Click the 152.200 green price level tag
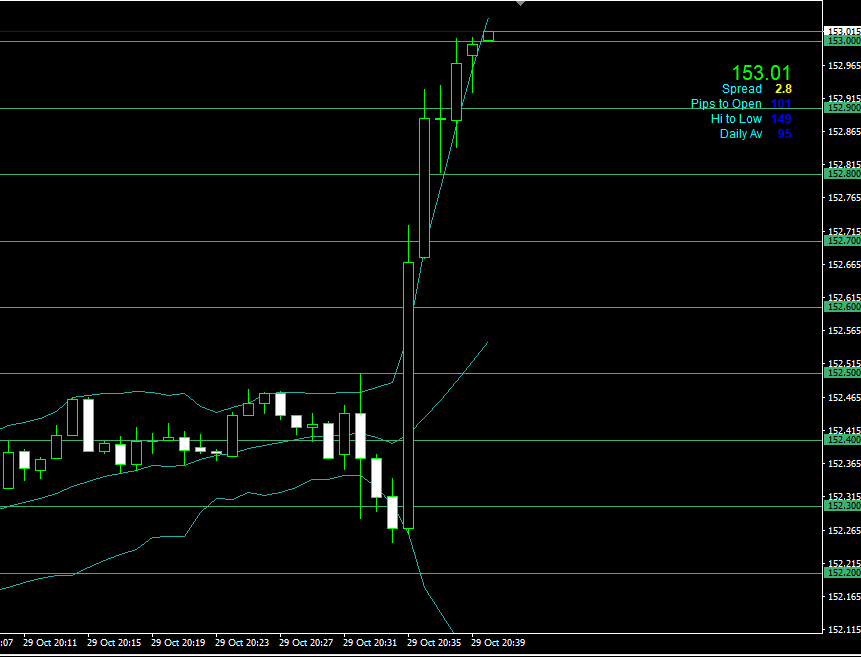861x657 pixels. pyautogui.click(x=842, y=573)
